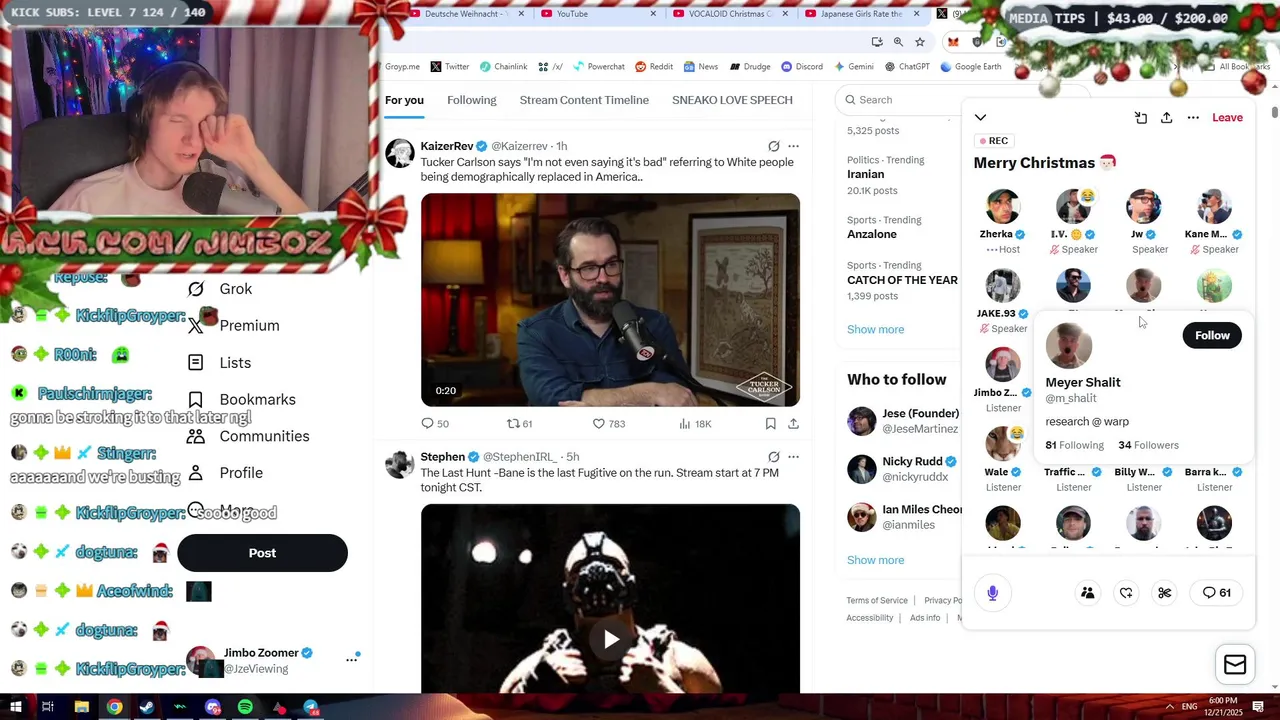
Task: Open the Stream Content Timeline tab
Action: tap(584, 100)
